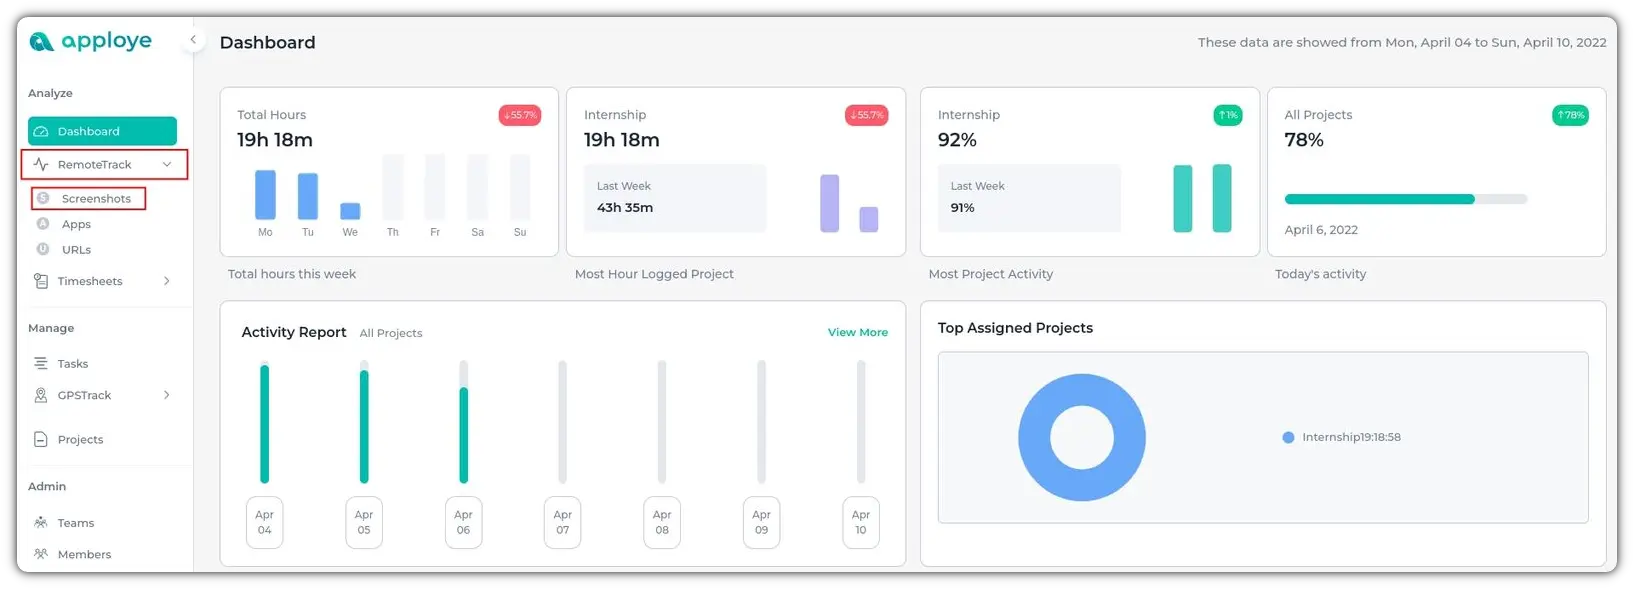
Task: Click View More in Activity Report
Action: click(857, 333)
